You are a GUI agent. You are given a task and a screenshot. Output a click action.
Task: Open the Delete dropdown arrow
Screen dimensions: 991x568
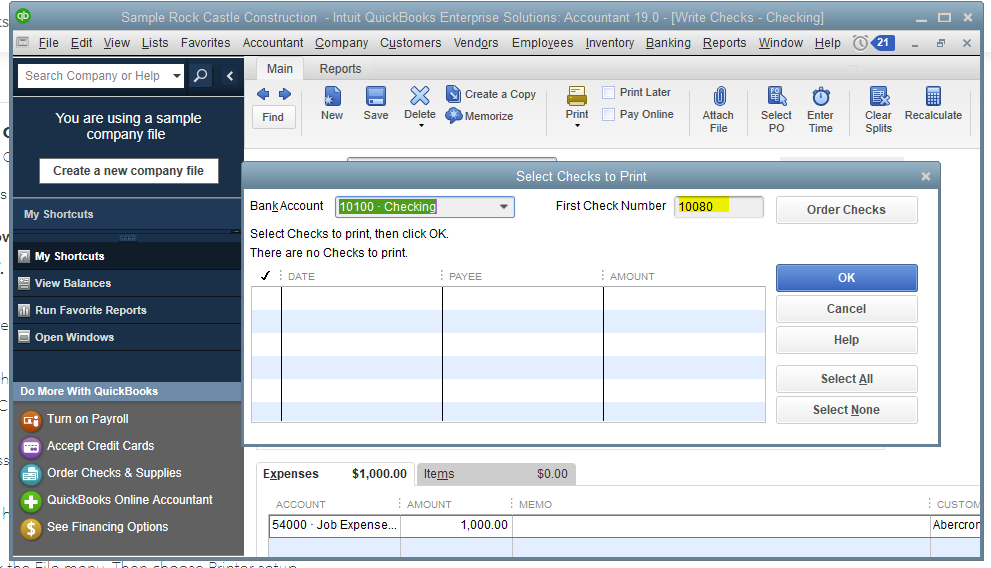pyautogui.click(x=421, y=126)
